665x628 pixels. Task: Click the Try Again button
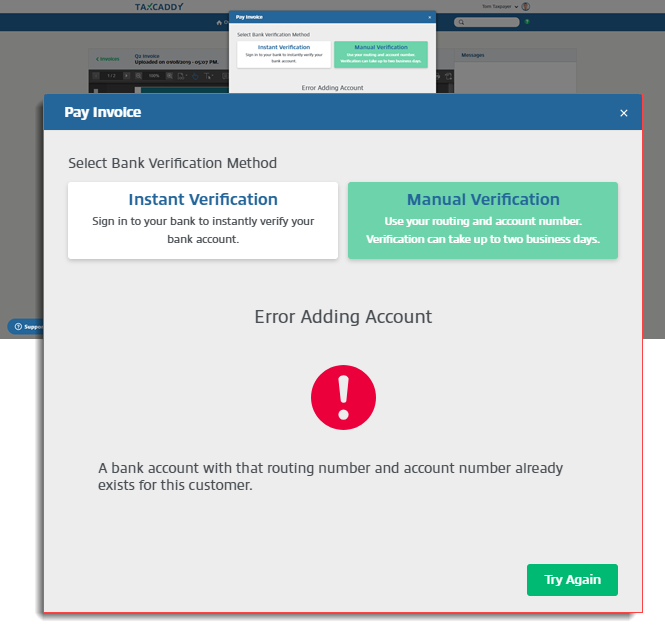click(572, 580)
